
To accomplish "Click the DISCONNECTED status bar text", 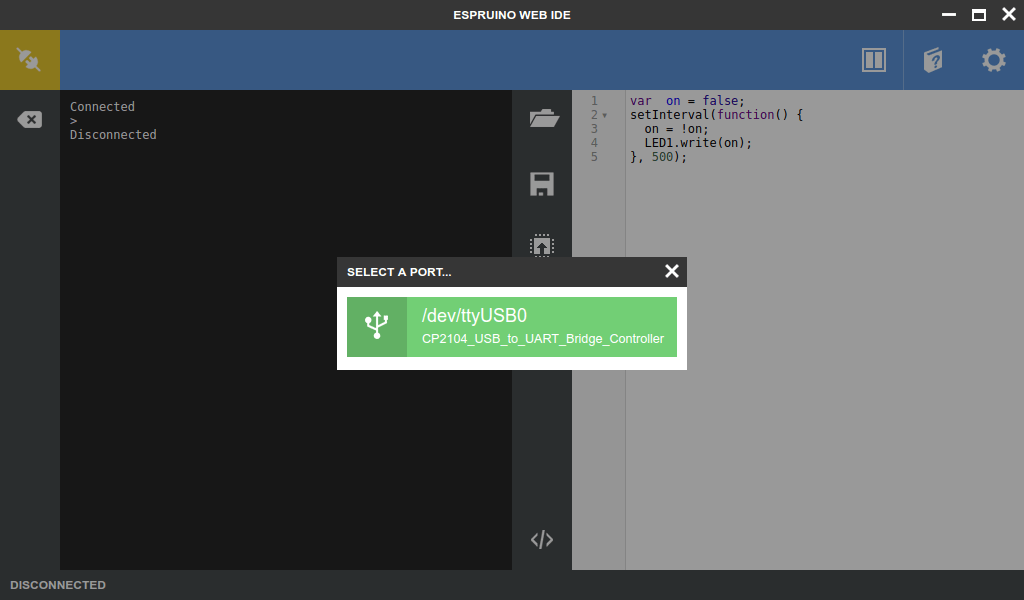I will pos(57,585).
